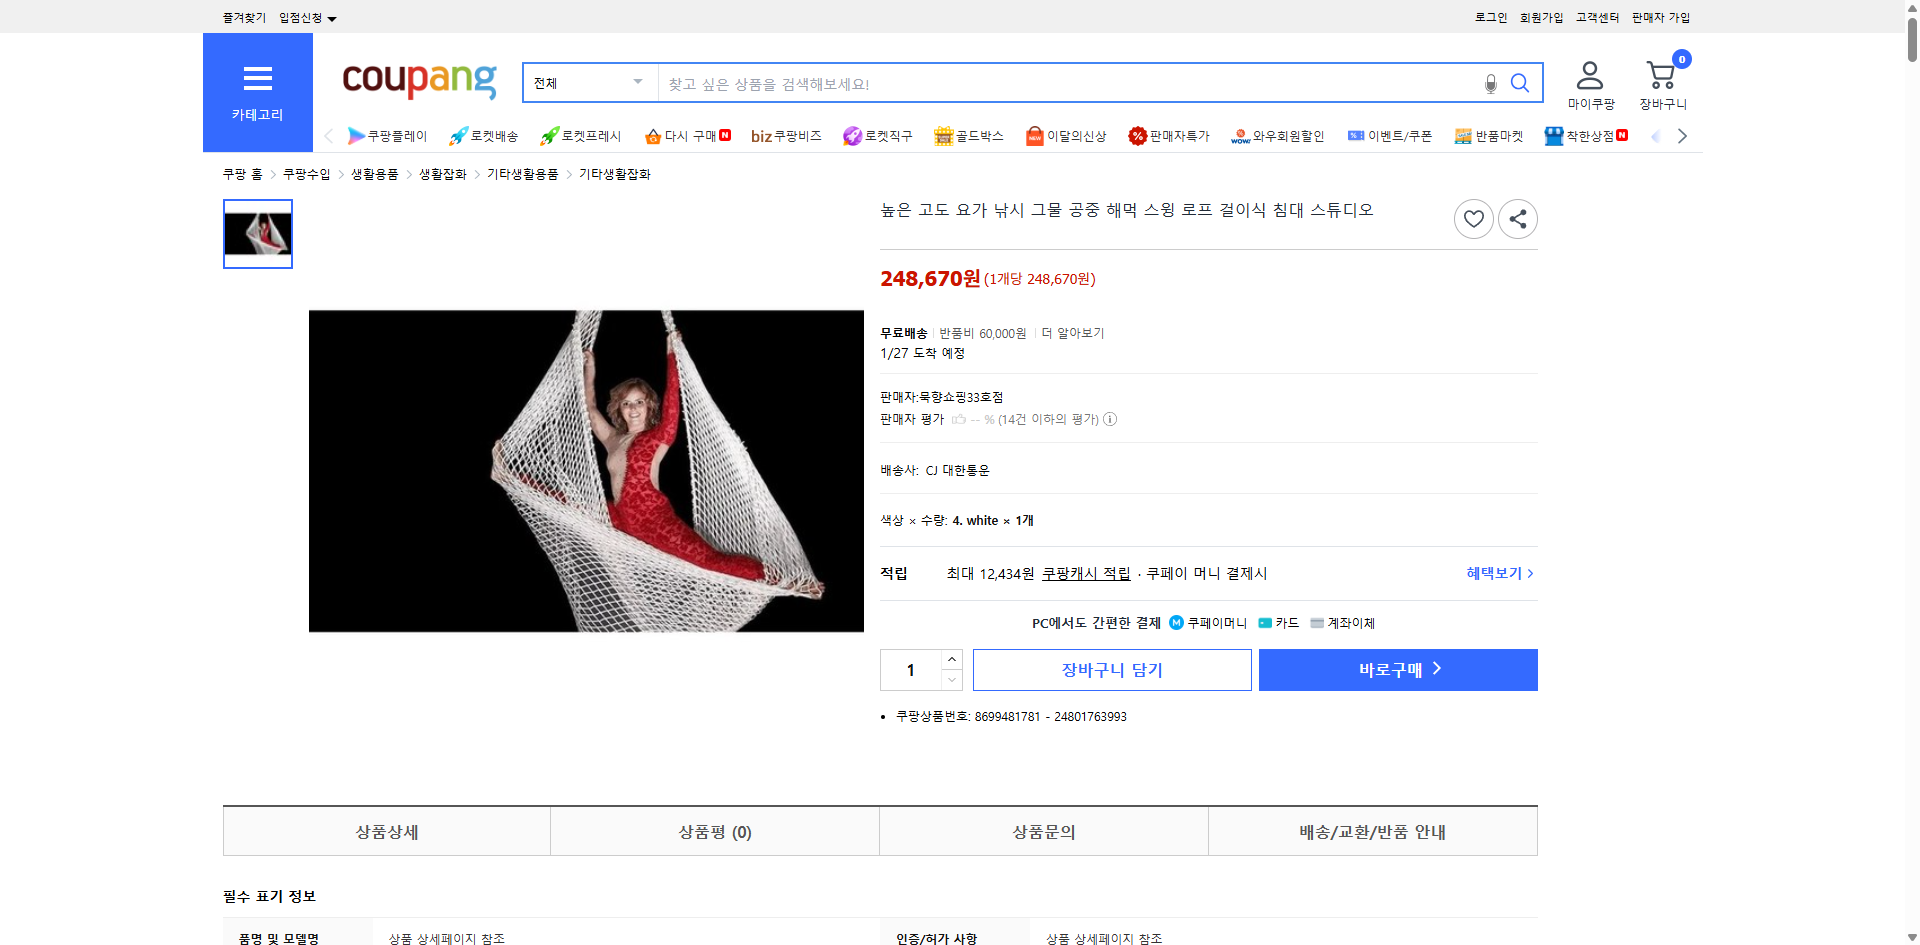Open the 배송/교환/반품 안내 tab

[x=1372, y=831]
